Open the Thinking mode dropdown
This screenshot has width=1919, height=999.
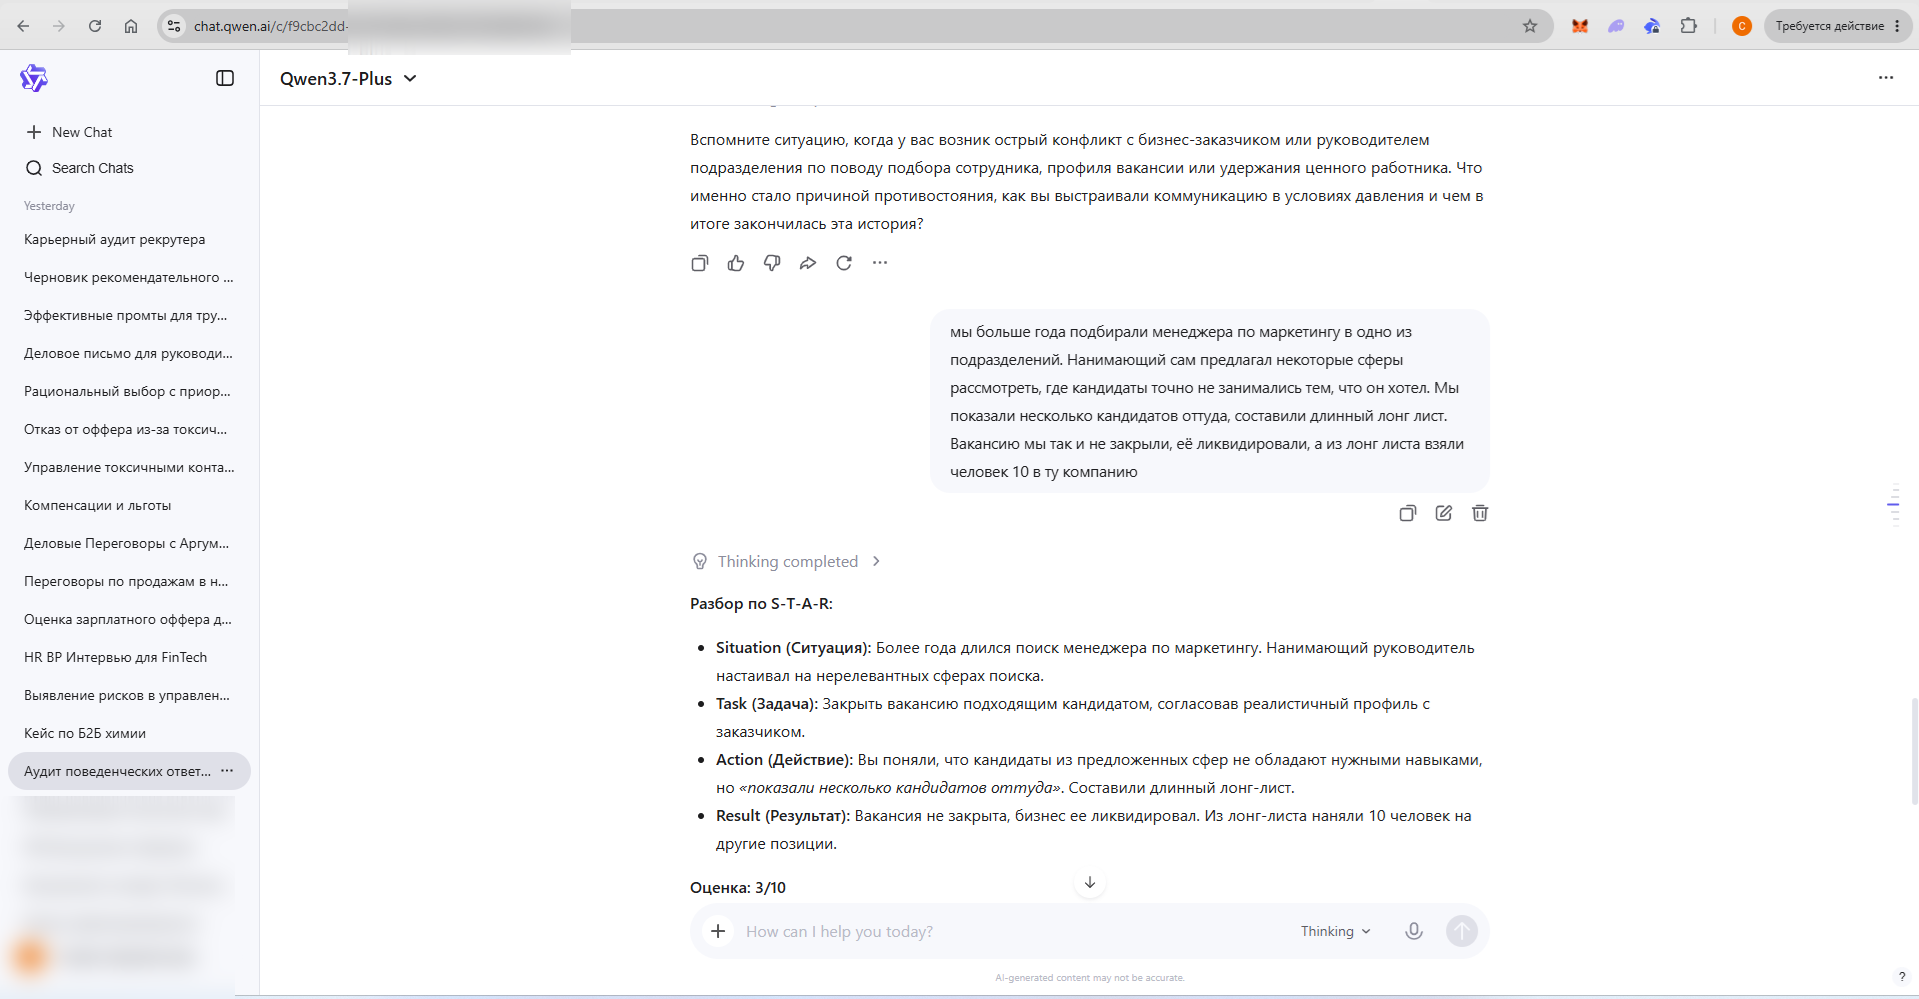tap(1335, 931)
